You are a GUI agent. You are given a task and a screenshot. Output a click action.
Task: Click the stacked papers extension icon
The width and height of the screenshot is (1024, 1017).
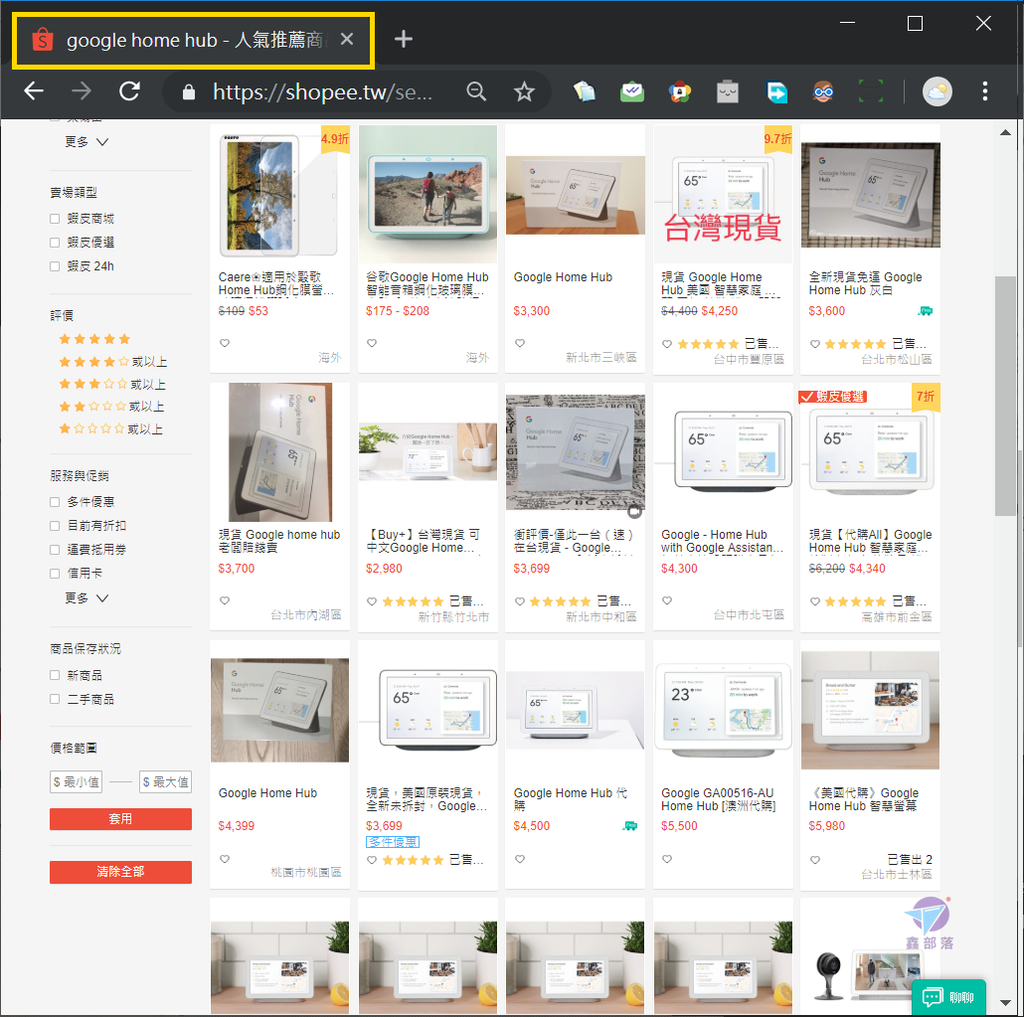[584, 91]
